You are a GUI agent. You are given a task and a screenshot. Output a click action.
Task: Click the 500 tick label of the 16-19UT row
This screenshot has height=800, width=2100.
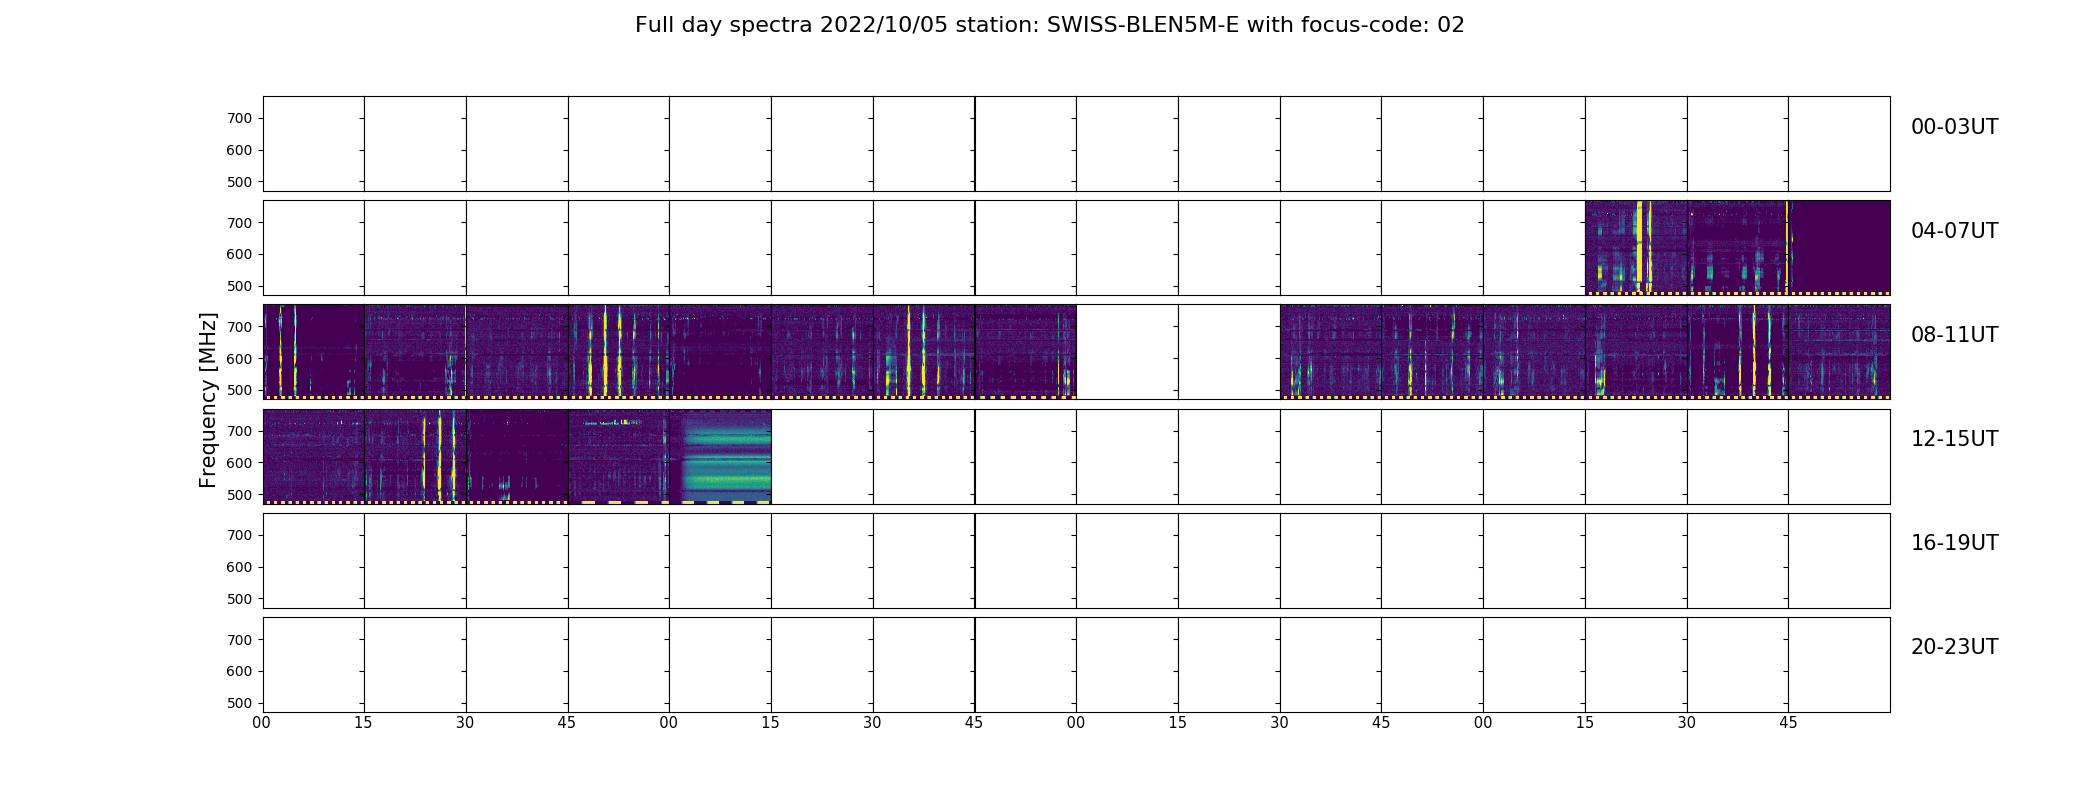[x=240, y=599]
